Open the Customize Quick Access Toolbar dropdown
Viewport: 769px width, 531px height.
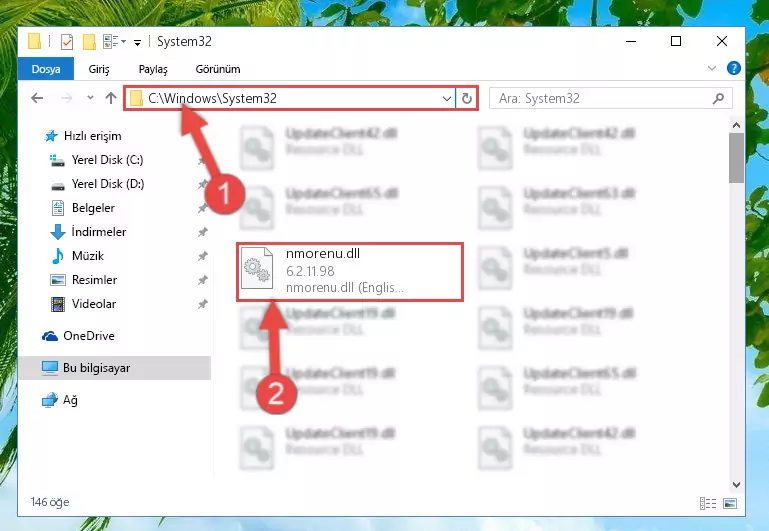137,43
